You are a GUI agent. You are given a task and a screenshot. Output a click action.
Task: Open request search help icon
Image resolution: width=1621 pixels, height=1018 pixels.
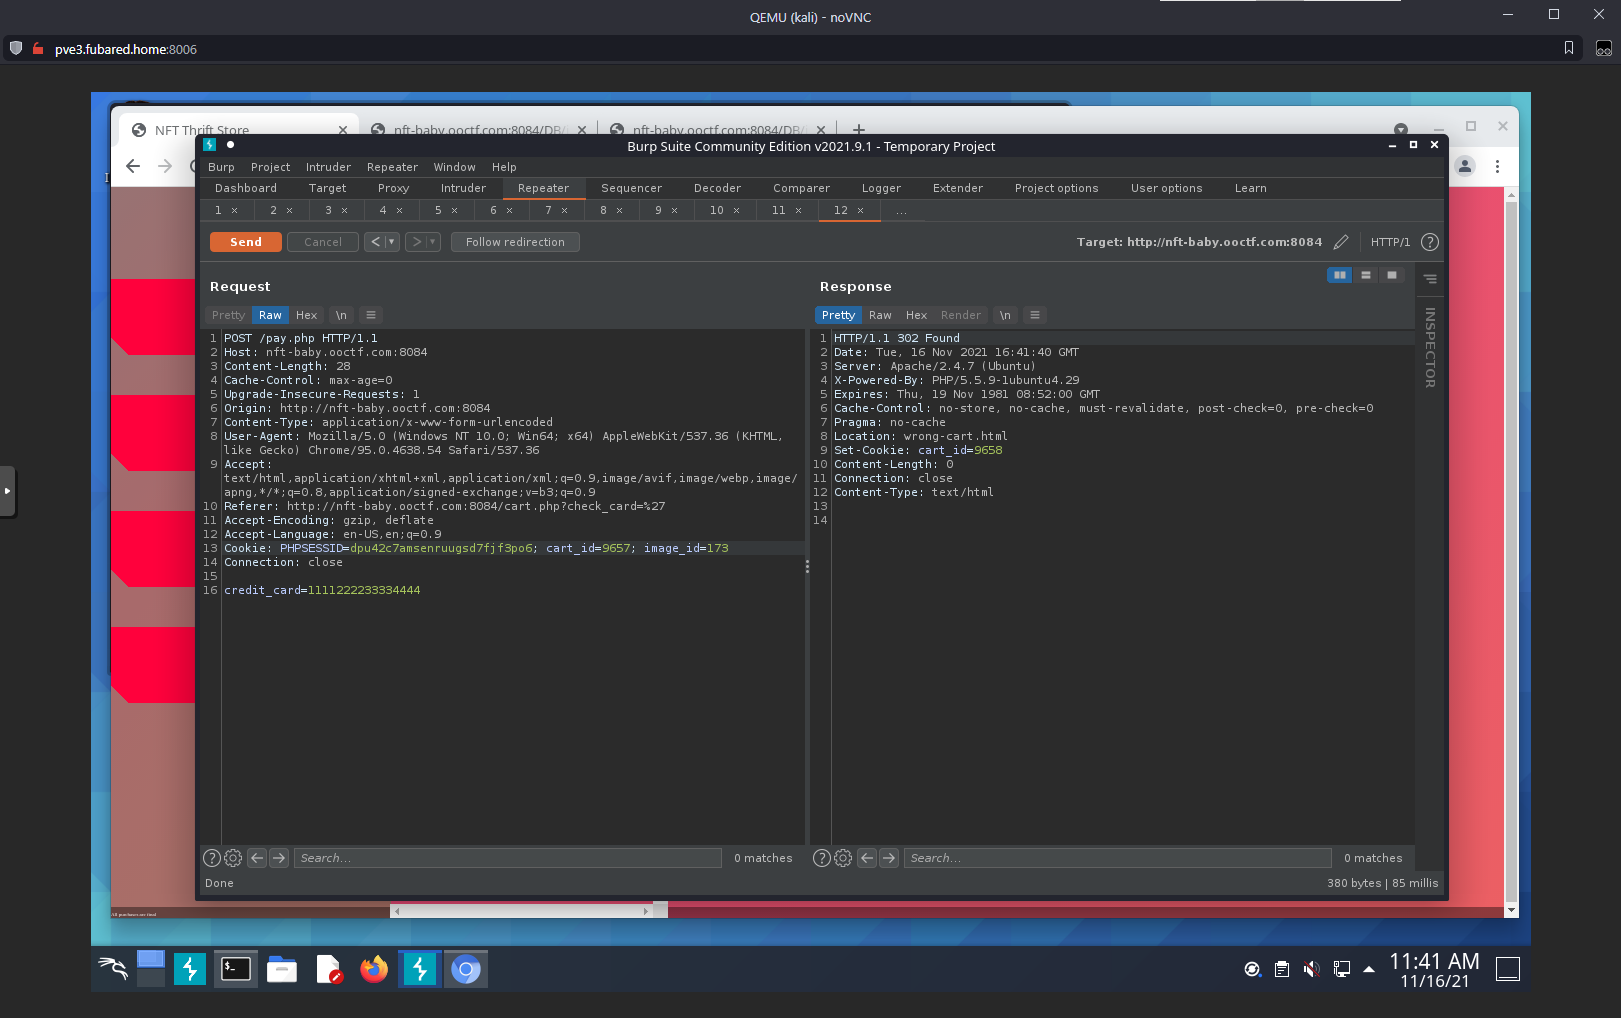point(212,858)
